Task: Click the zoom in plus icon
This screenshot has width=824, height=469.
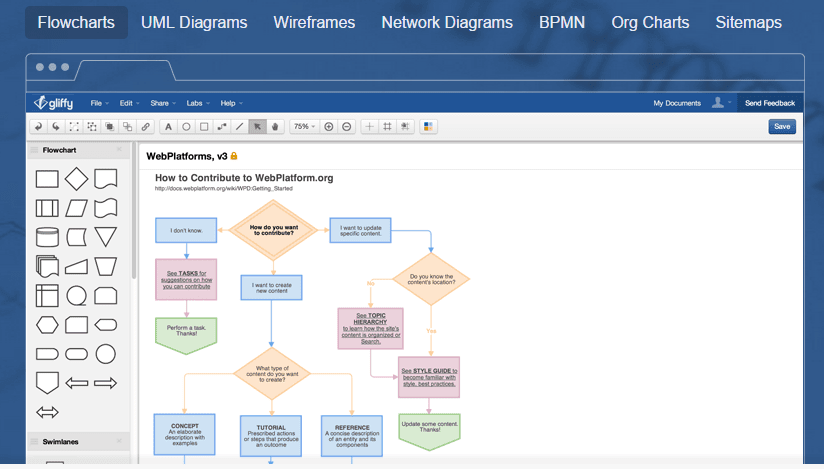Action: coord(329,127)
